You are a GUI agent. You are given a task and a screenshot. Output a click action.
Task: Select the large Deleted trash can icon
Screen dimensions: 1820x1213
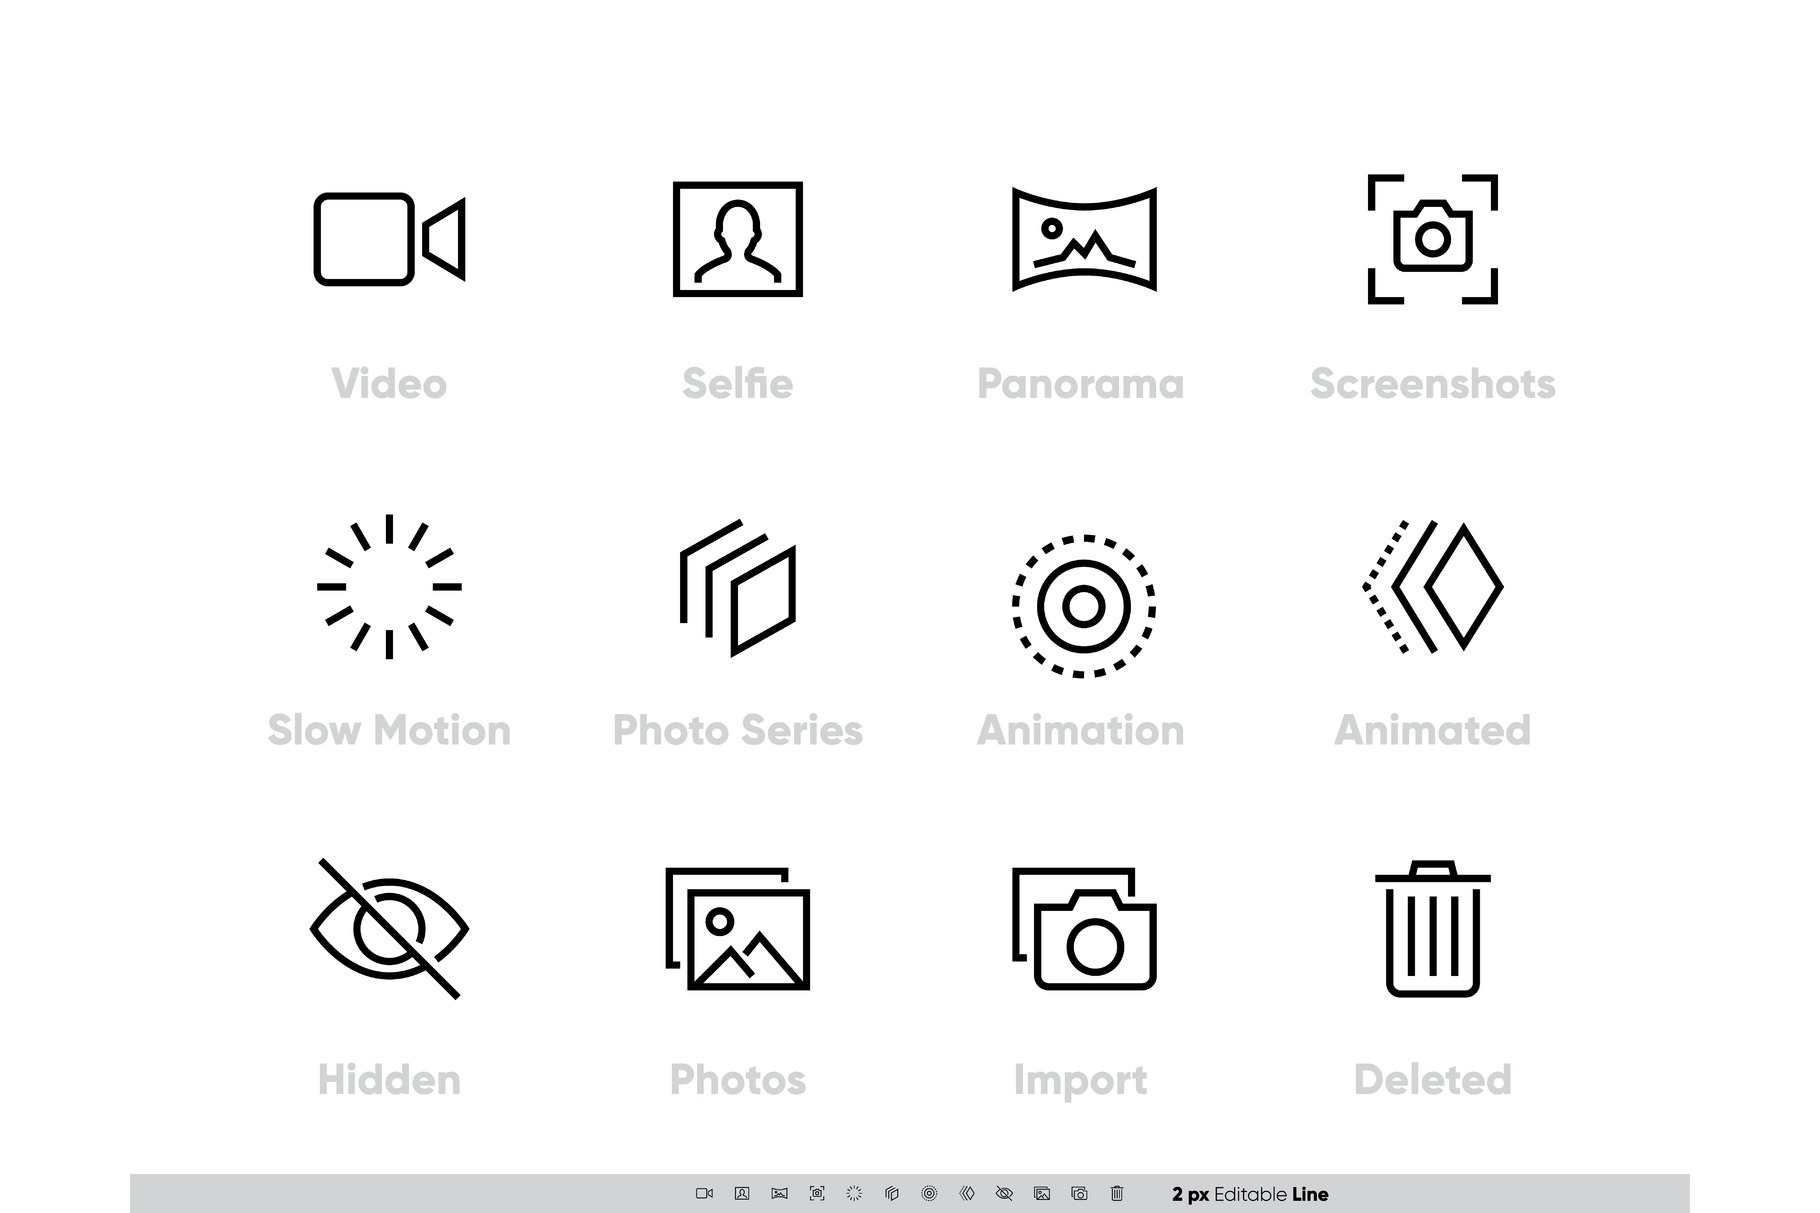click(1432, 929)
